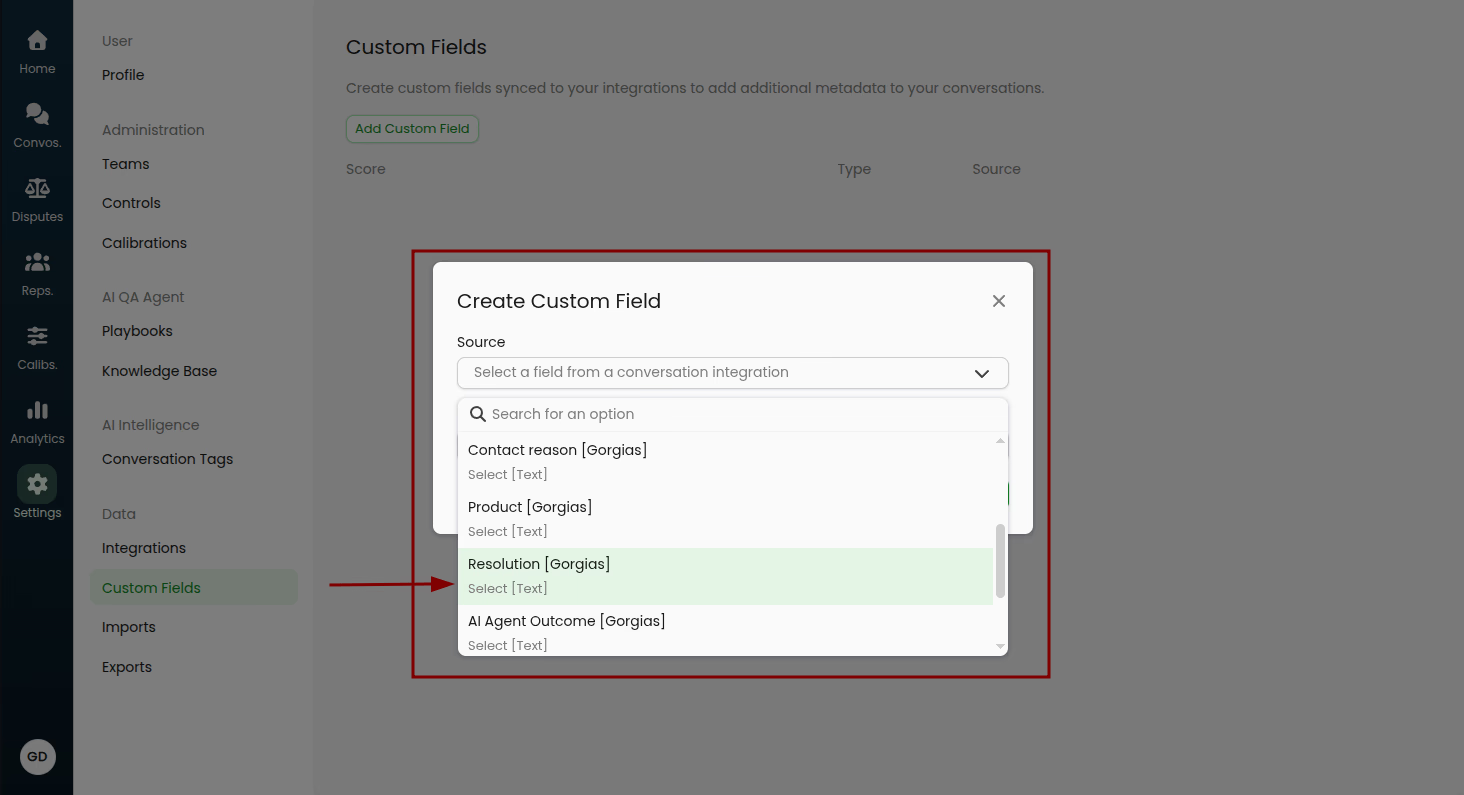Go to Playbooks settings page
Image resolution: width=1464 pixels, height=795 pixels.
[137, 331]
